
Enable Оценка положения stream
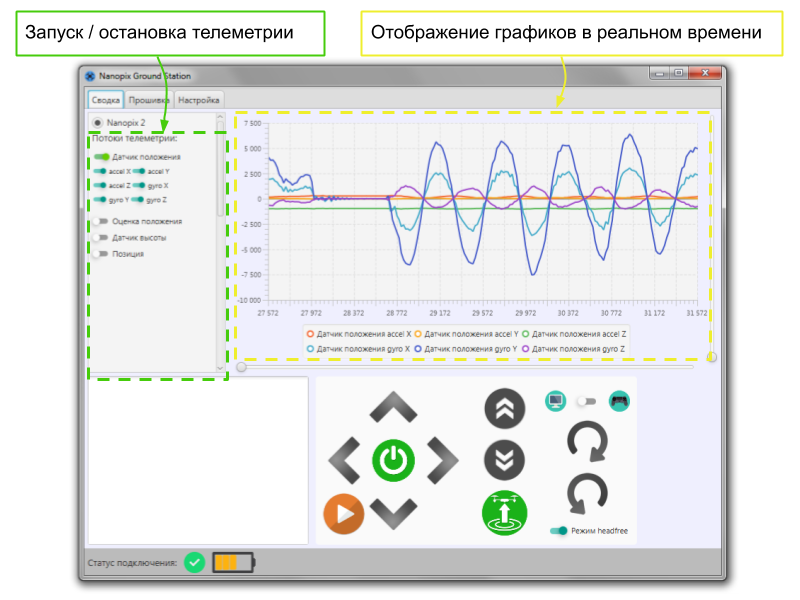click(x=102, y=221)
